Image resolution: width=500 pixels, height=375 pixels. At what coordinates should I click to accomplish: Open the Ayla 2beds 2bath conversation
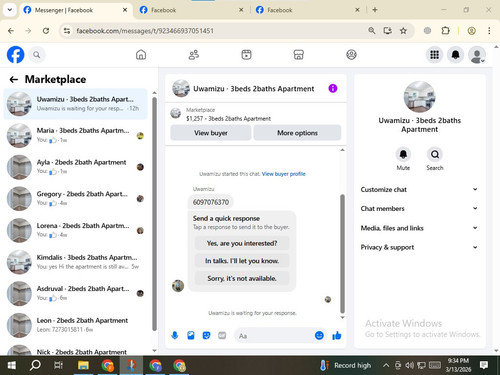tap(75, 167)
